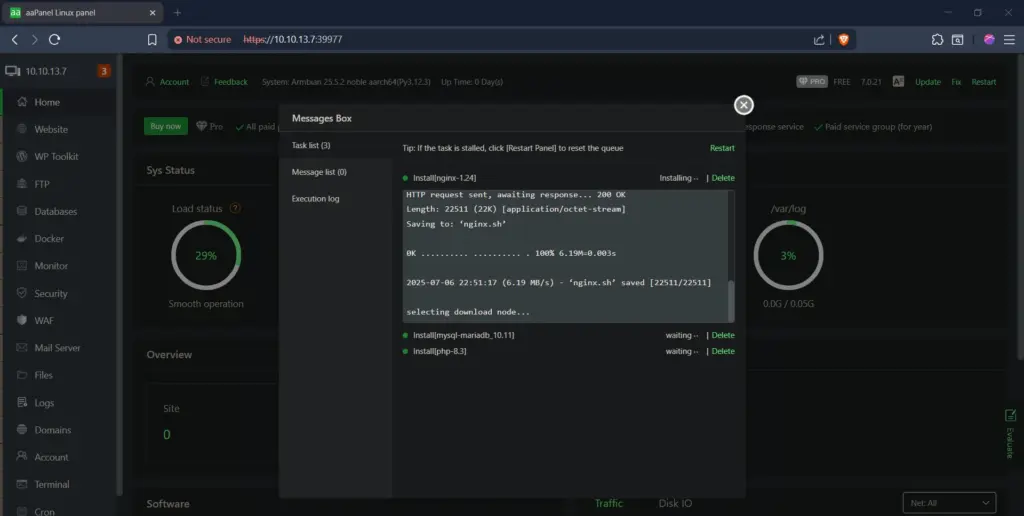Screen dimensions: 1024x516
Task: Click the Site count 0 value
Action: pos(167,435)
